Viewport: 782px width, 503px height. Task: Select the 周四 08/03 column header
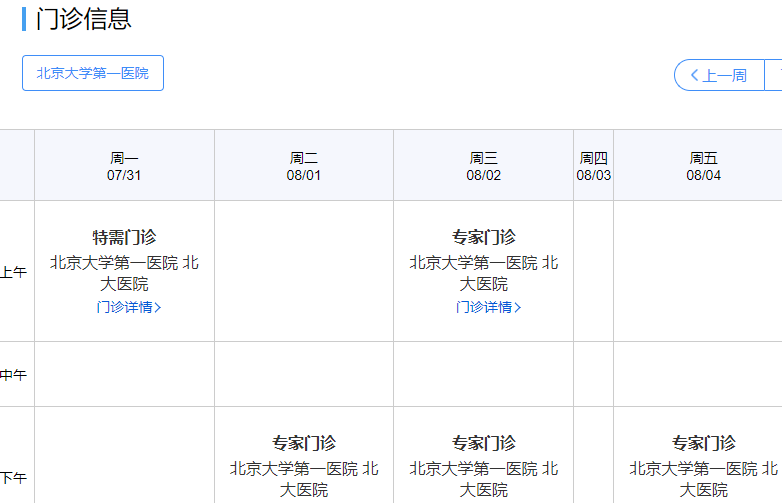(593, 166)
